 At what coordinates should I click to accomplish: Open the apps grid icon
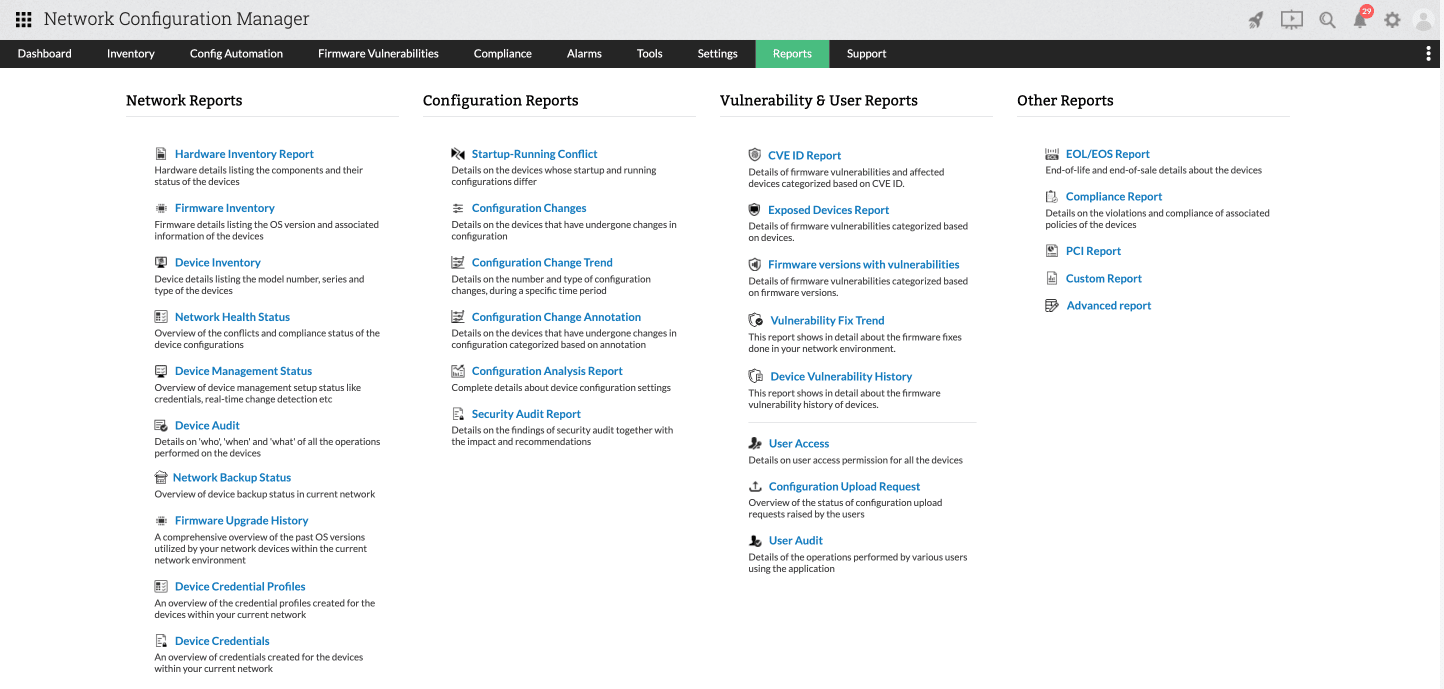pyautogui.click(x=24, y=18)
